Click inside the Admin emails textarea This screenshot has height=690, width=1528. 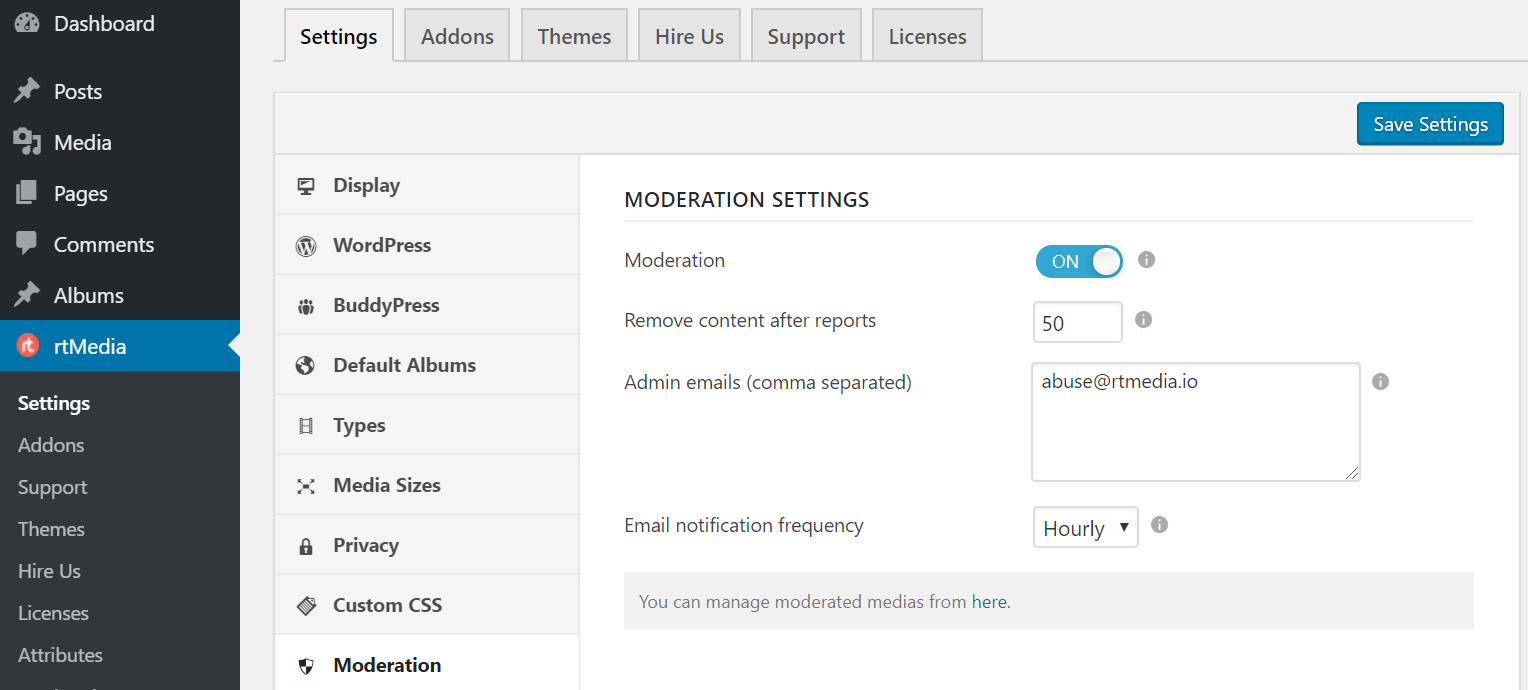pos(1194,422)
